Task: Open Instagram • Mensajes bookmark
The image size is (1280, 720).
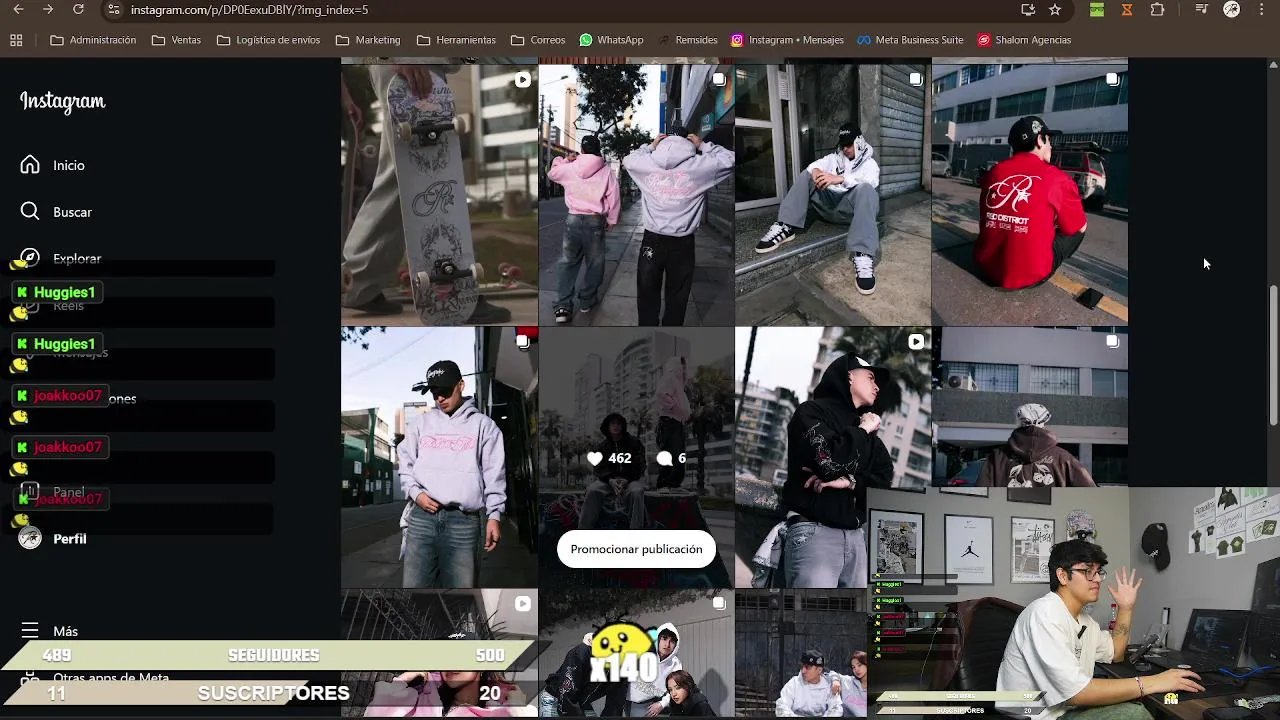Action: [x=787, y=40]
